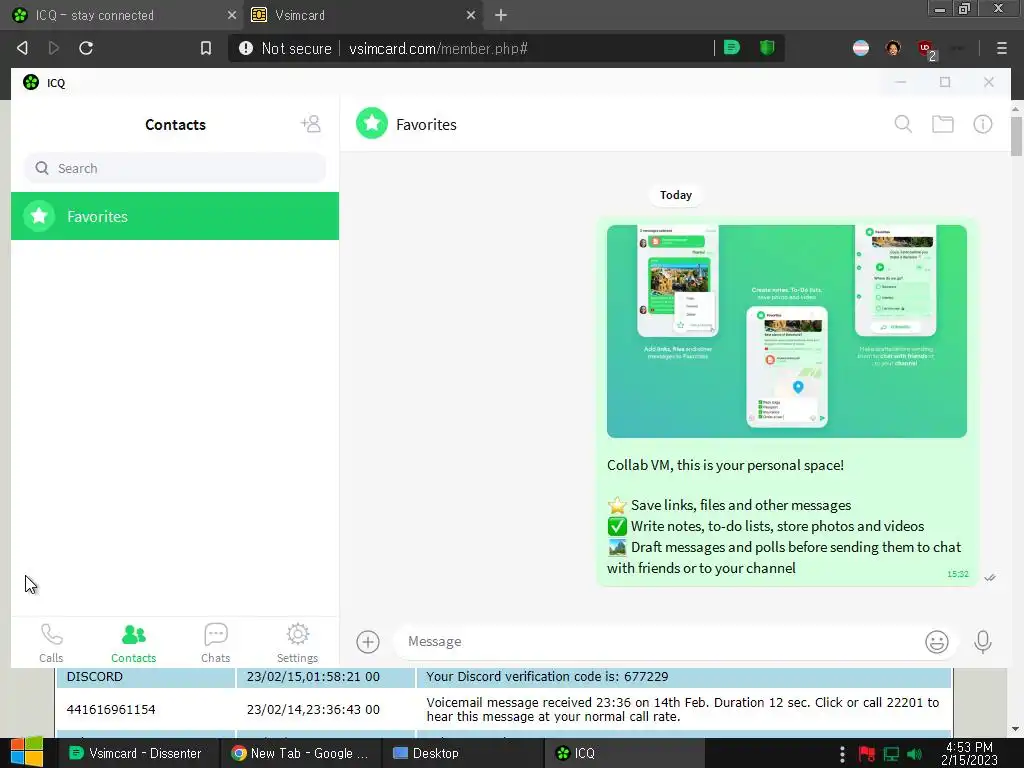1024x768 pixels.
Task: Open the uBlock Origin extension
Action: point(926,49)
